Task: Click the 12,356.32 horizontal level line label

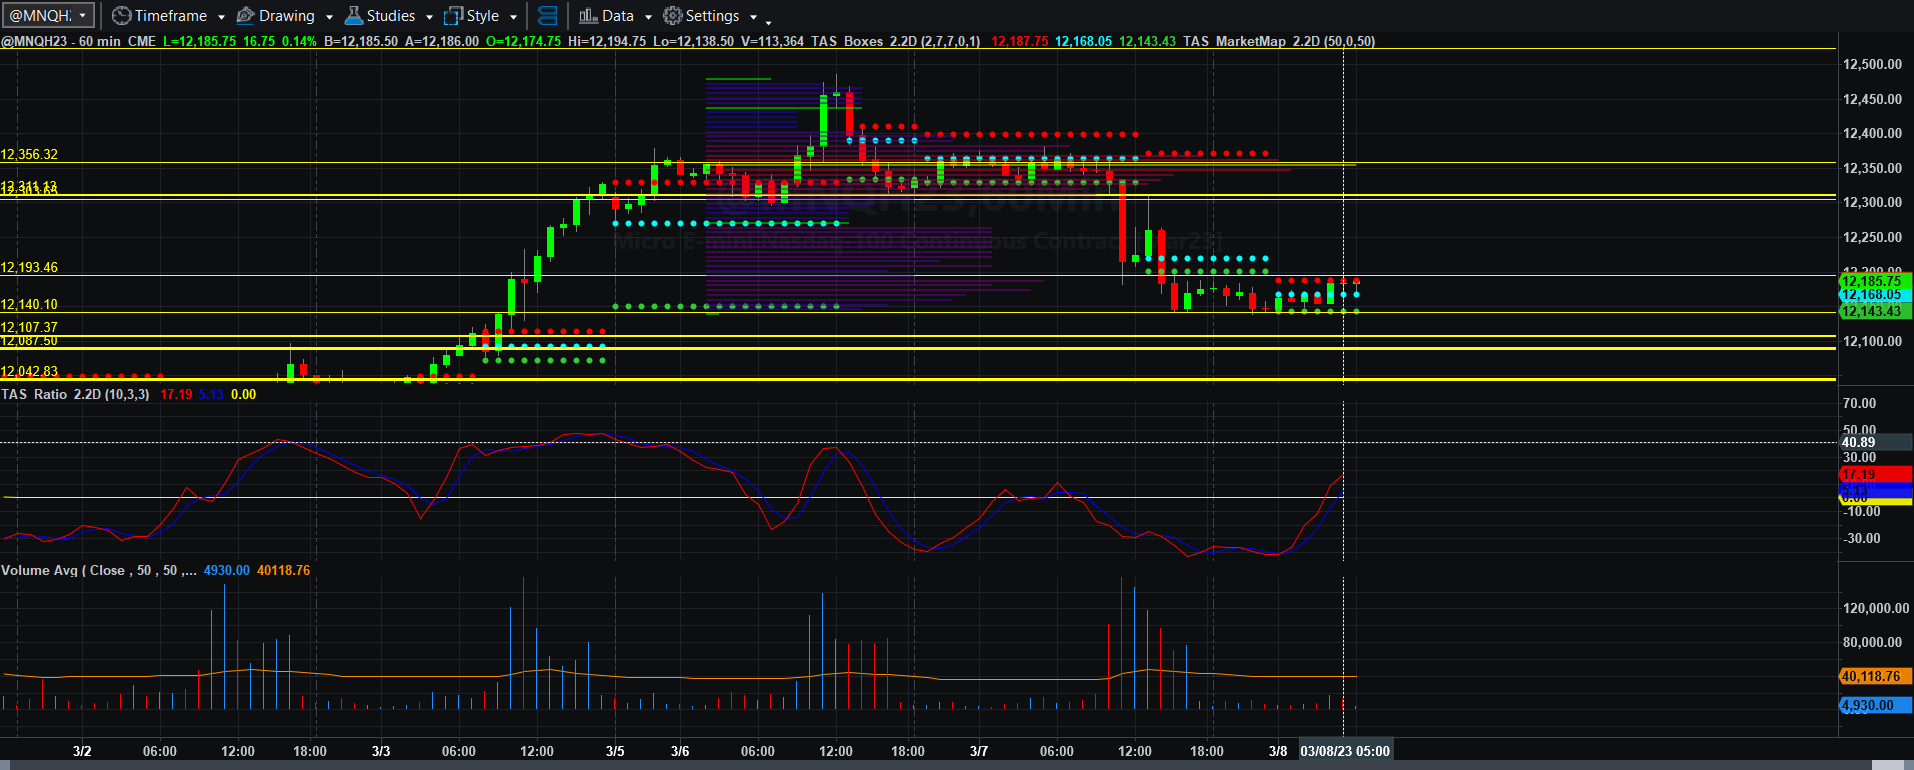Action: pos(29,154)
